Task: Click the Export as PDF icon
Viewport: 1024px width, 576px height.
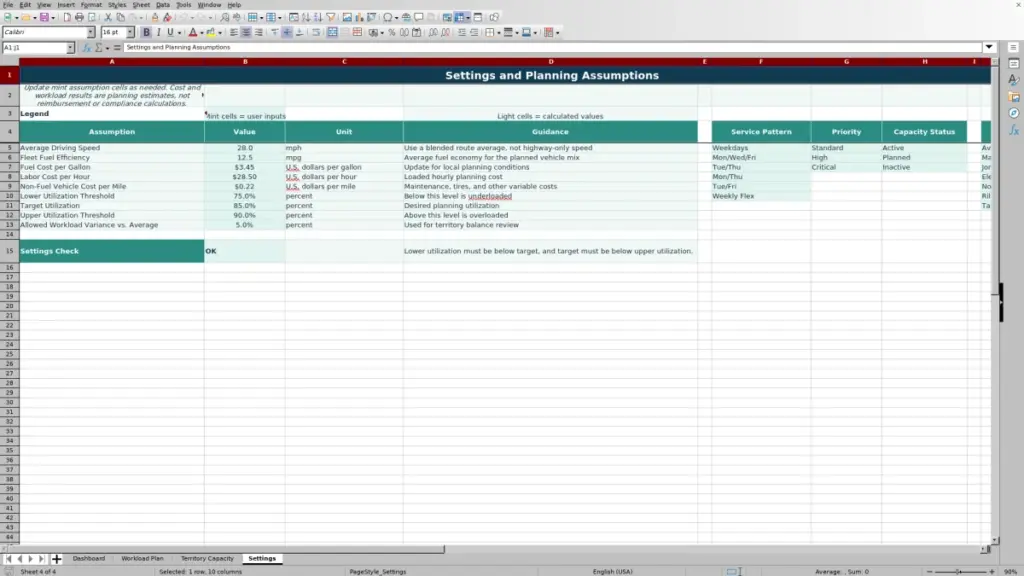Action: (67, 17)
